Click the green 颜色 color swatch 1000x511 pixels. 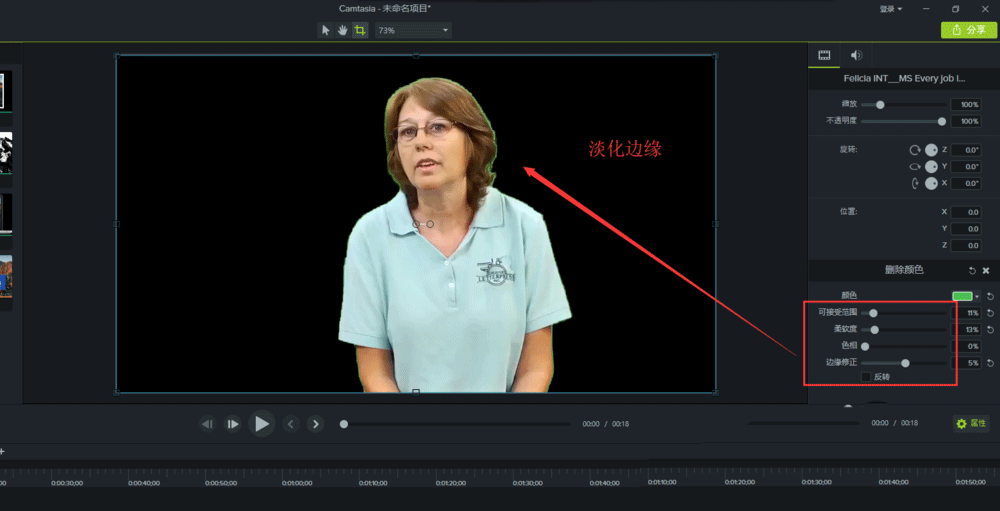coord(962,296)
